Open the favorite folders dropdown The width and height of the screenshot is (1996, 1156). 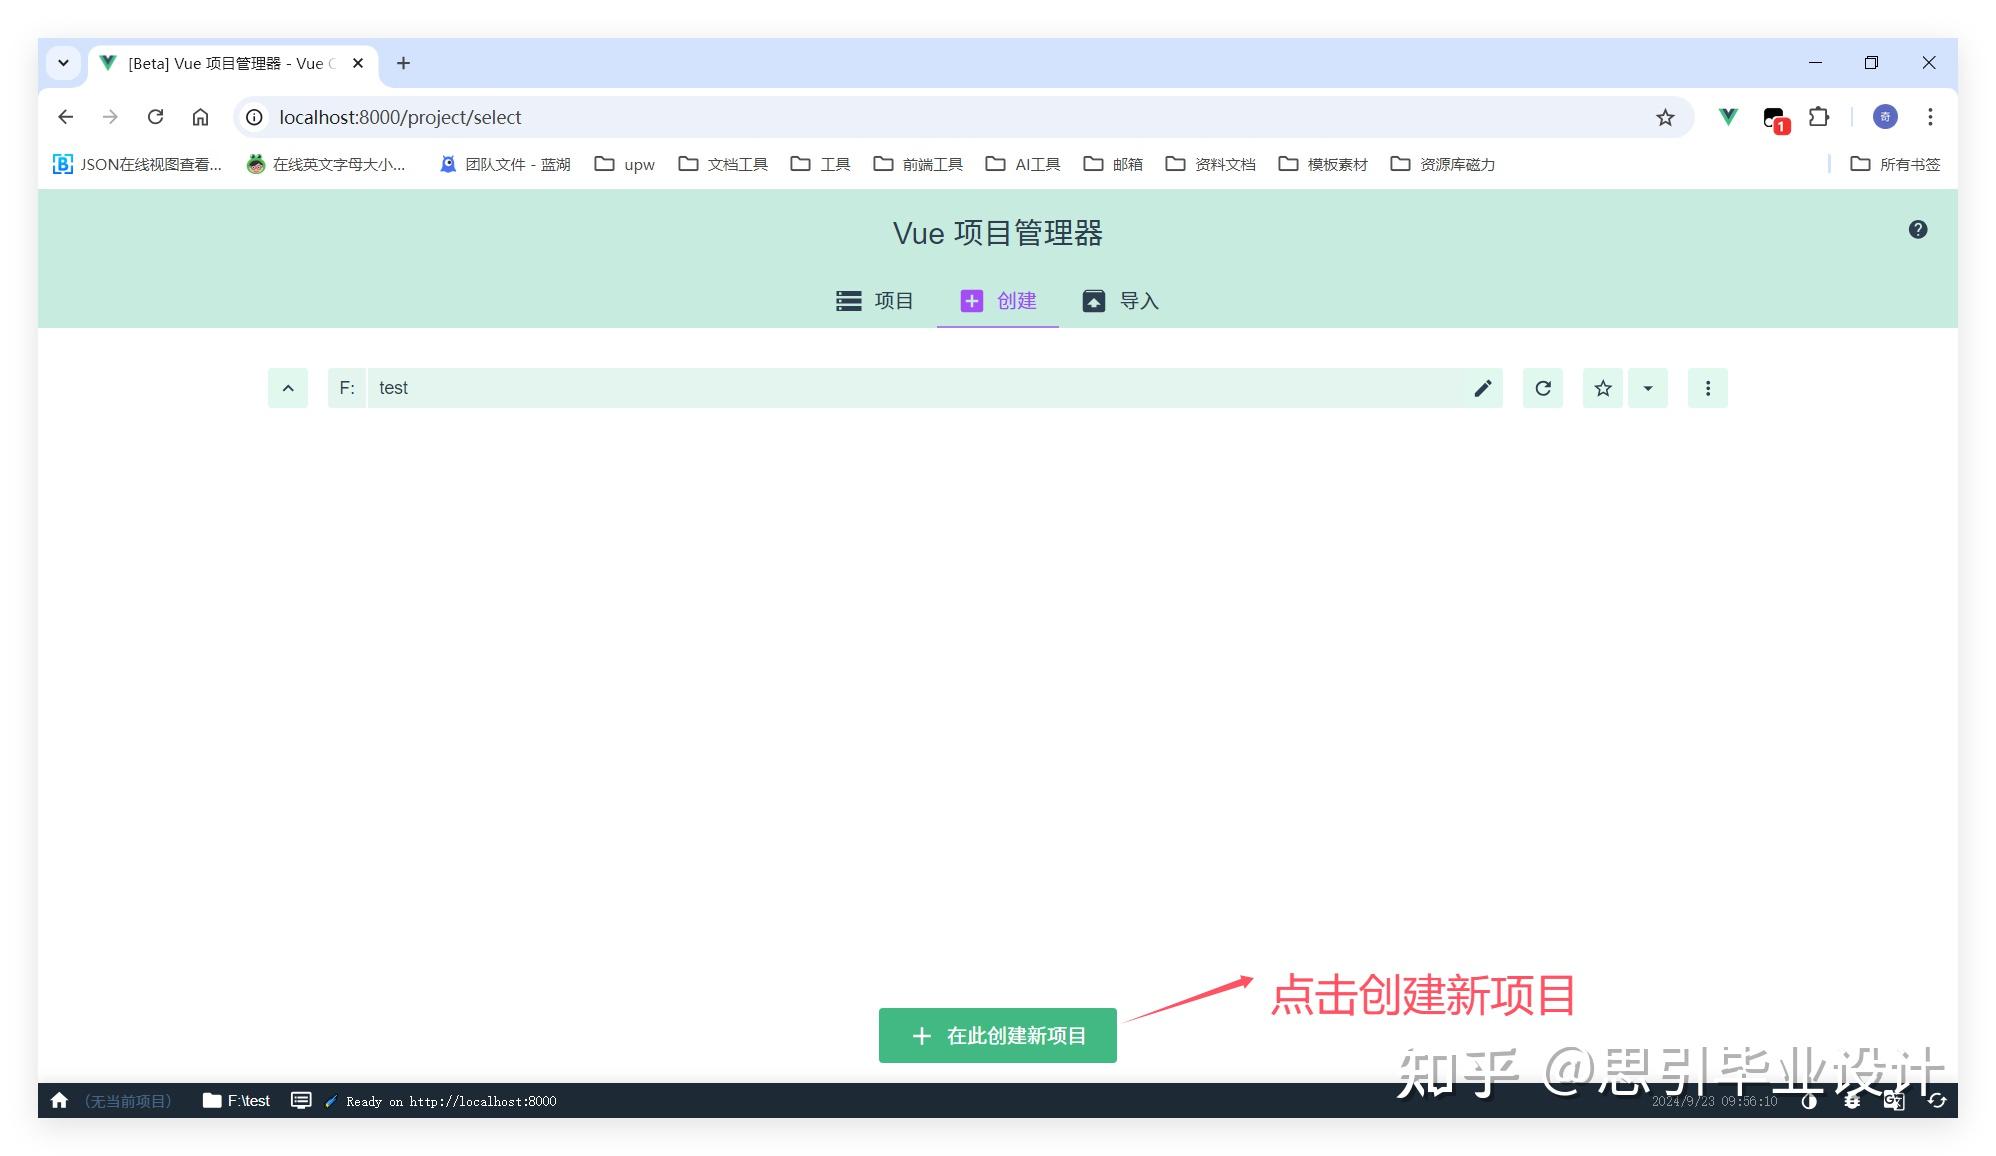pos(1648,388)
